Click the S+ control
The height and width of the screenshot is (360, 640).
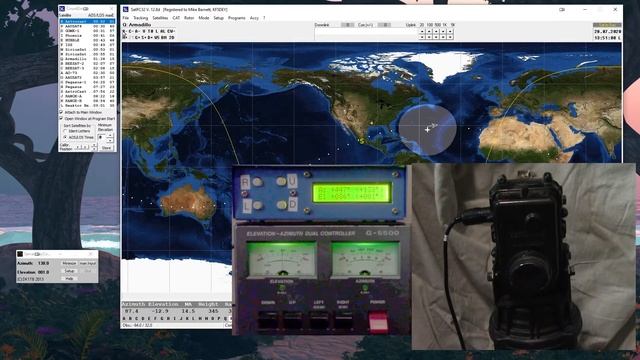pyautogui.click(x=143, y=37)
